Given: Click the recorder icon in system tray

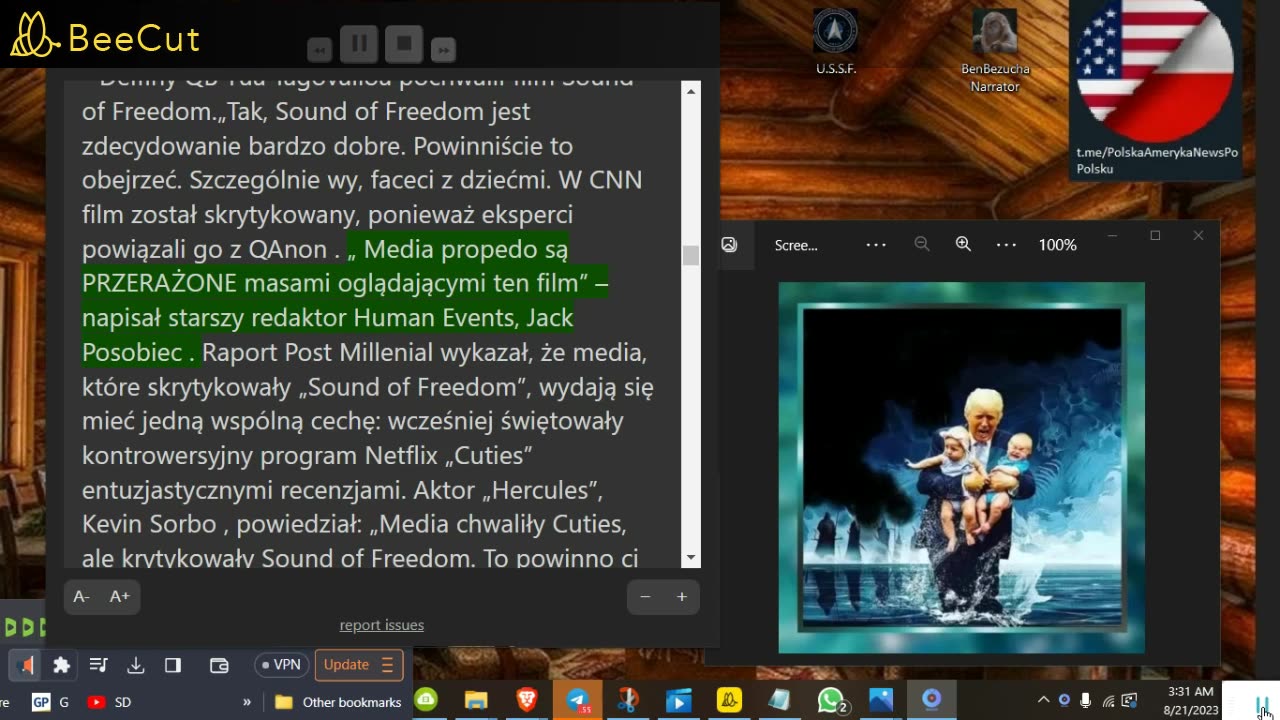Looking at the screenshot, I should [x=1064, y=700].
